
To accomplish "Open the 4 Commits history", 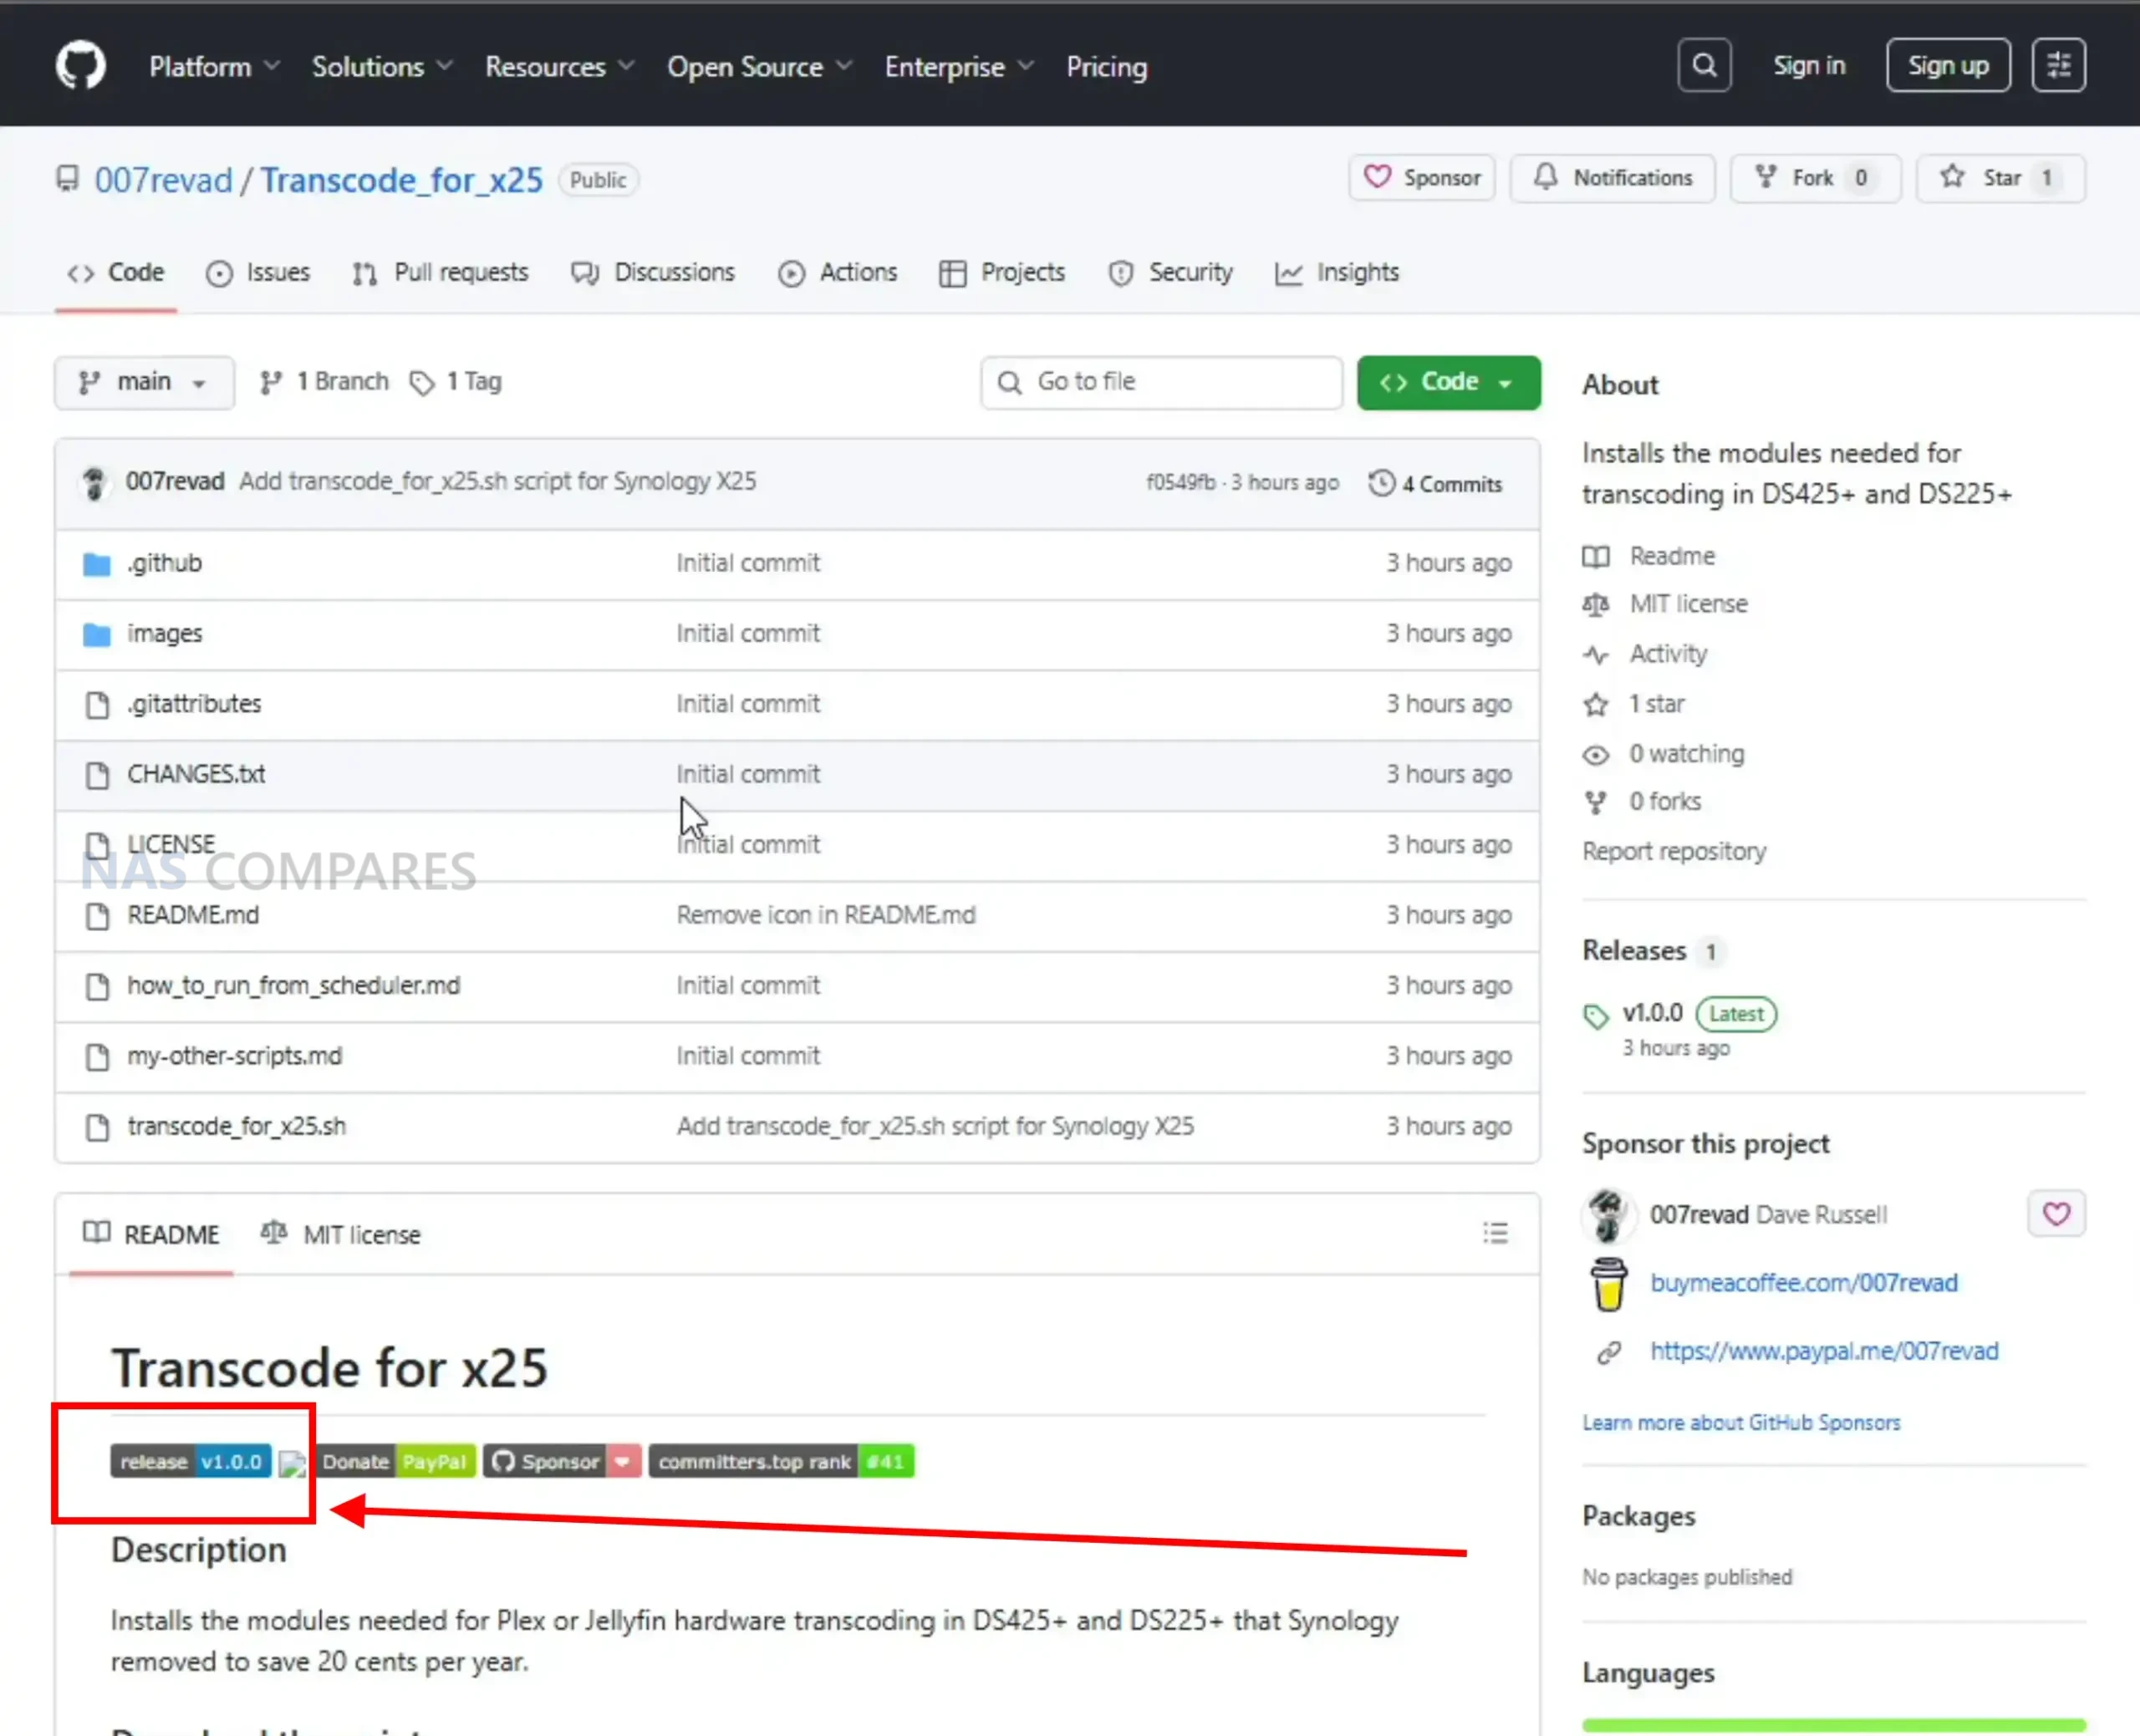I will tap(1435, 484).
